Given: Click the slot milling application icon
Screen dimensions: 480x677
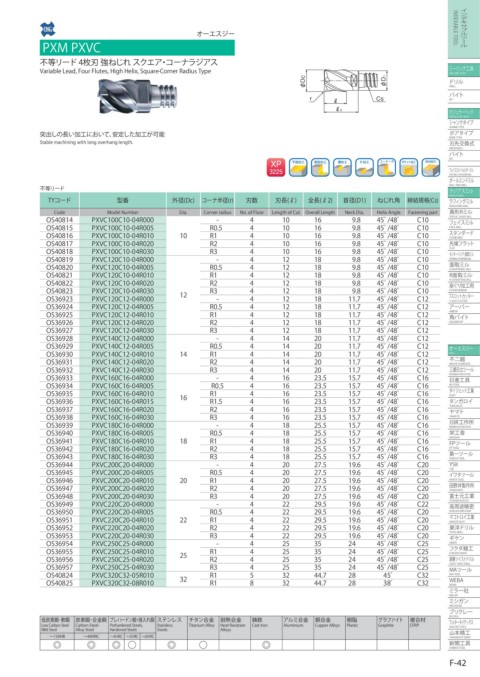Looking at the screenshot, I should pyautogui.click(x=342, y=168).
